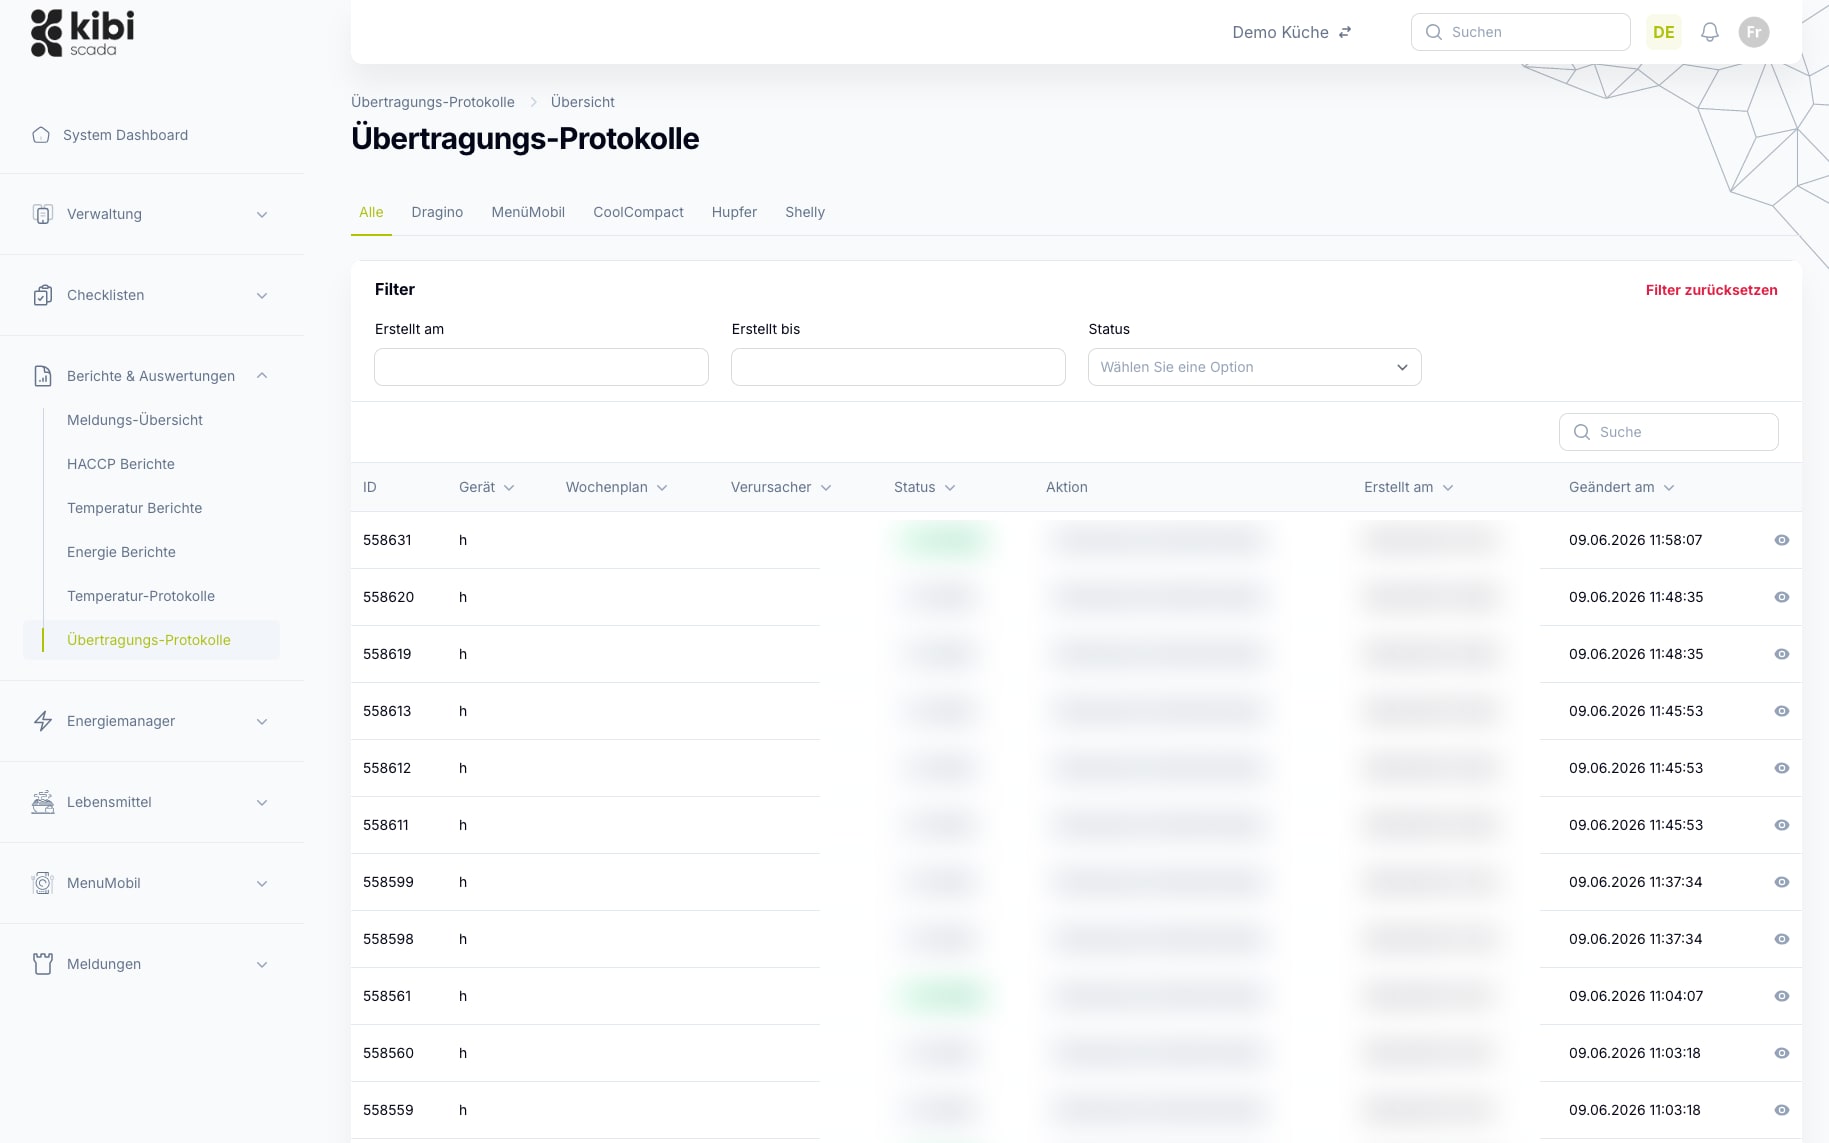The image size is (1829, 1143).
Task: Expand the Energiemanager chevron
Action: coord(262,721)
